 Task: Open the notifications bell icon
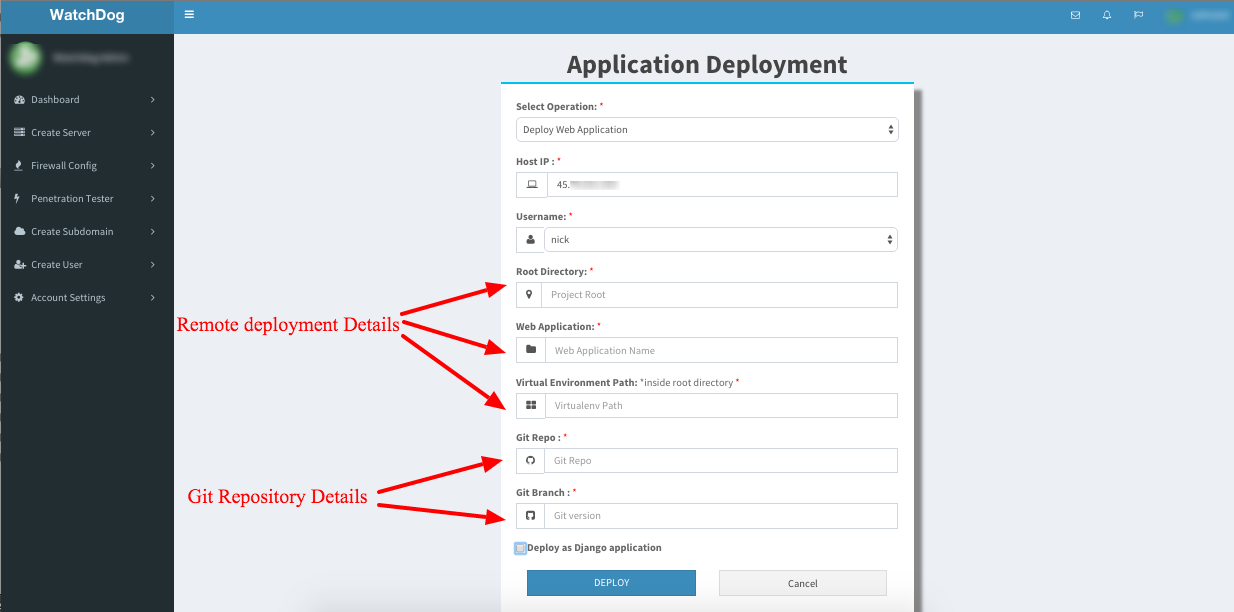[1107, 15]
